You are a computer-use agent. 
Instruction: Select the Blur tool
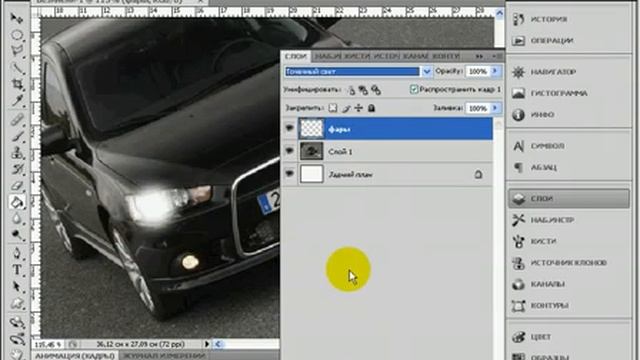click(x=17, y=219)
